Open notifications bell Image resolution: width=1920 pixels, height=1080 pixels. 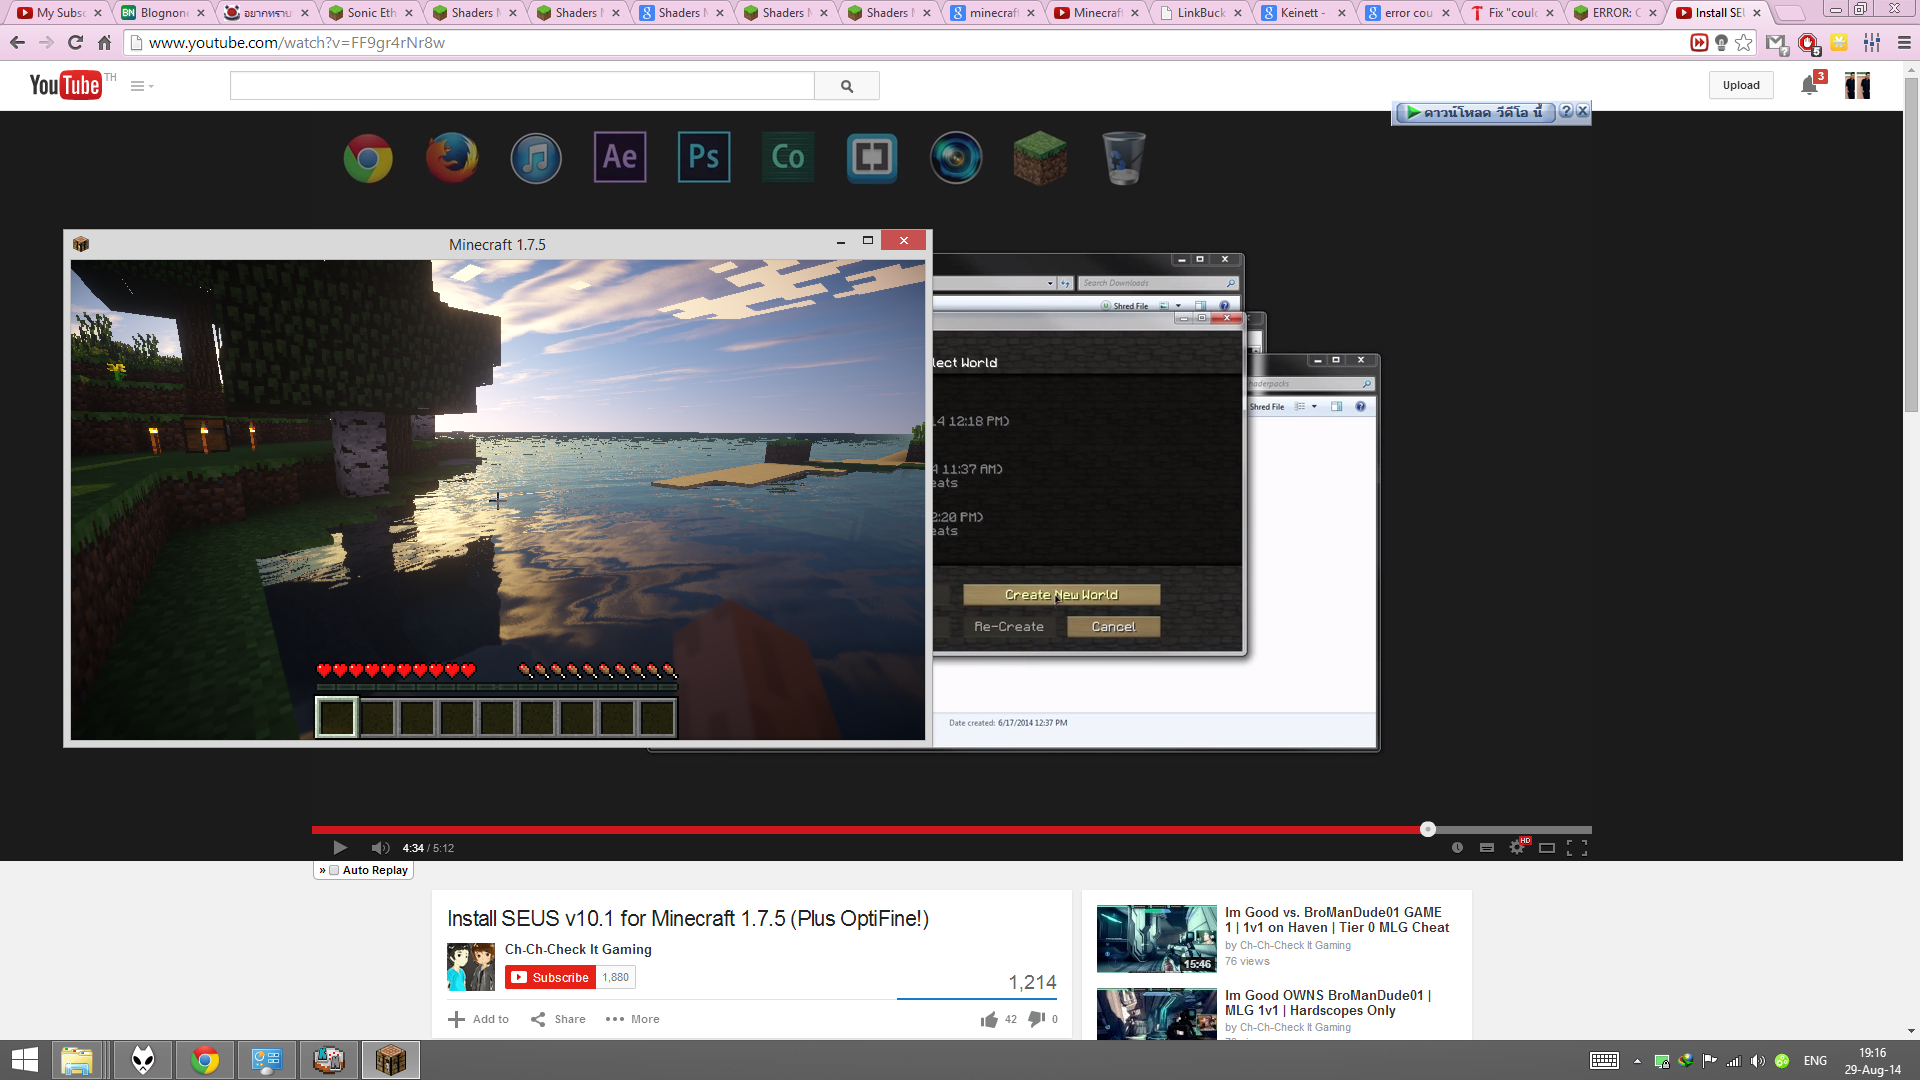point(1809,86)
